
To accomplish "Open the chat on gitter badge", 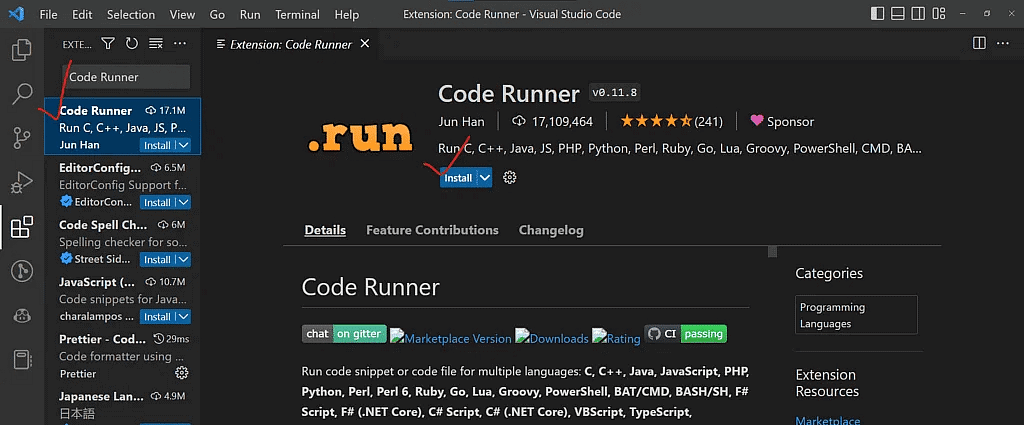I will coord(344,334).
